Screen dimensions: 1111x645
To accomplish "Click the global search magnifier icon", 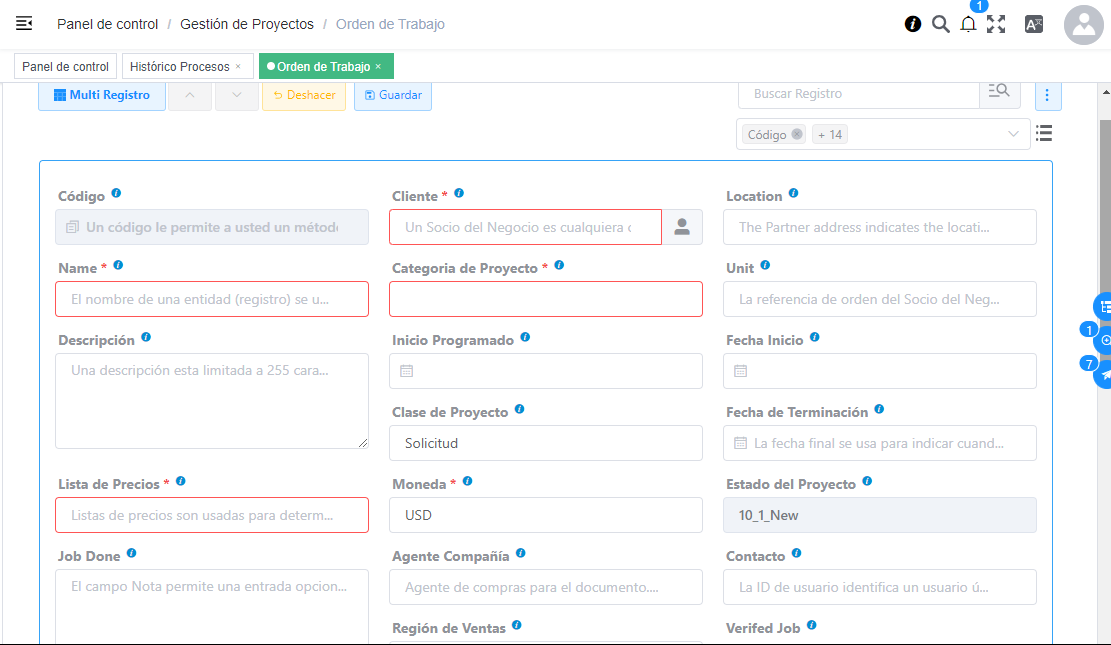I will 940,24.
